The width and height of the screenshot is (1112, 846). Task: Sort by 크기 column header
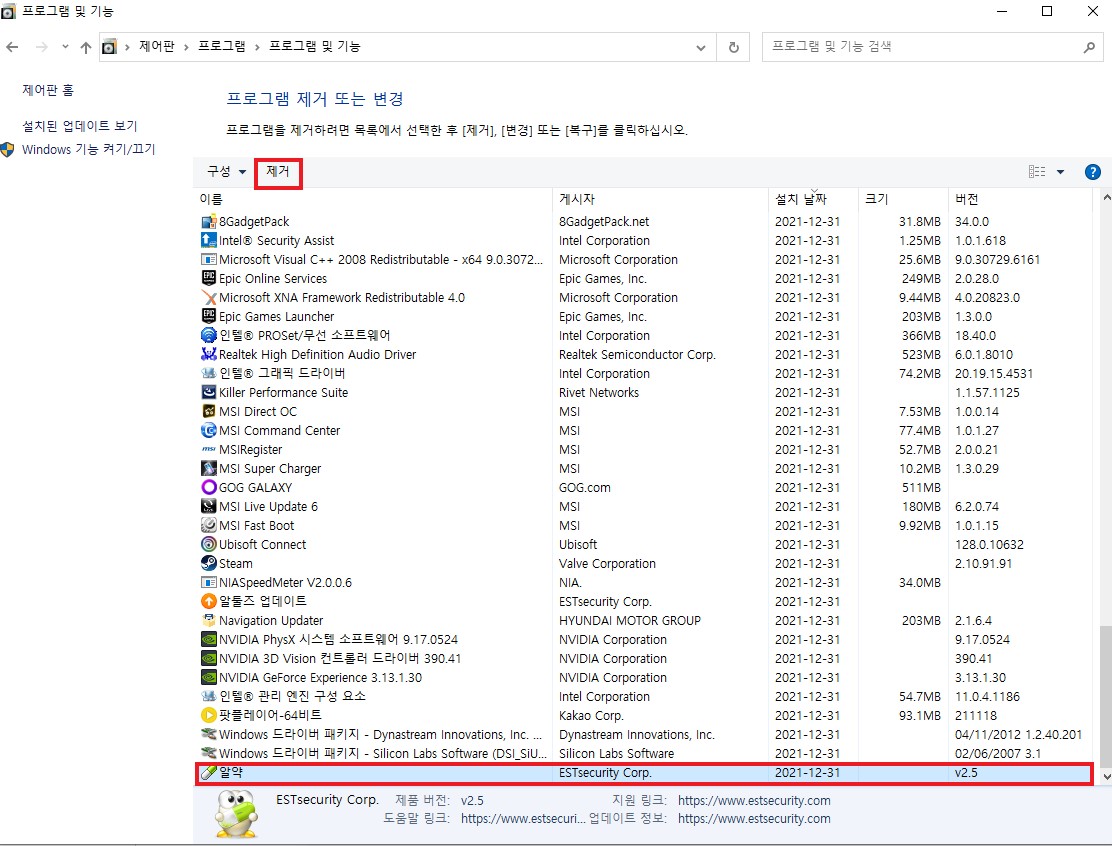903,199
